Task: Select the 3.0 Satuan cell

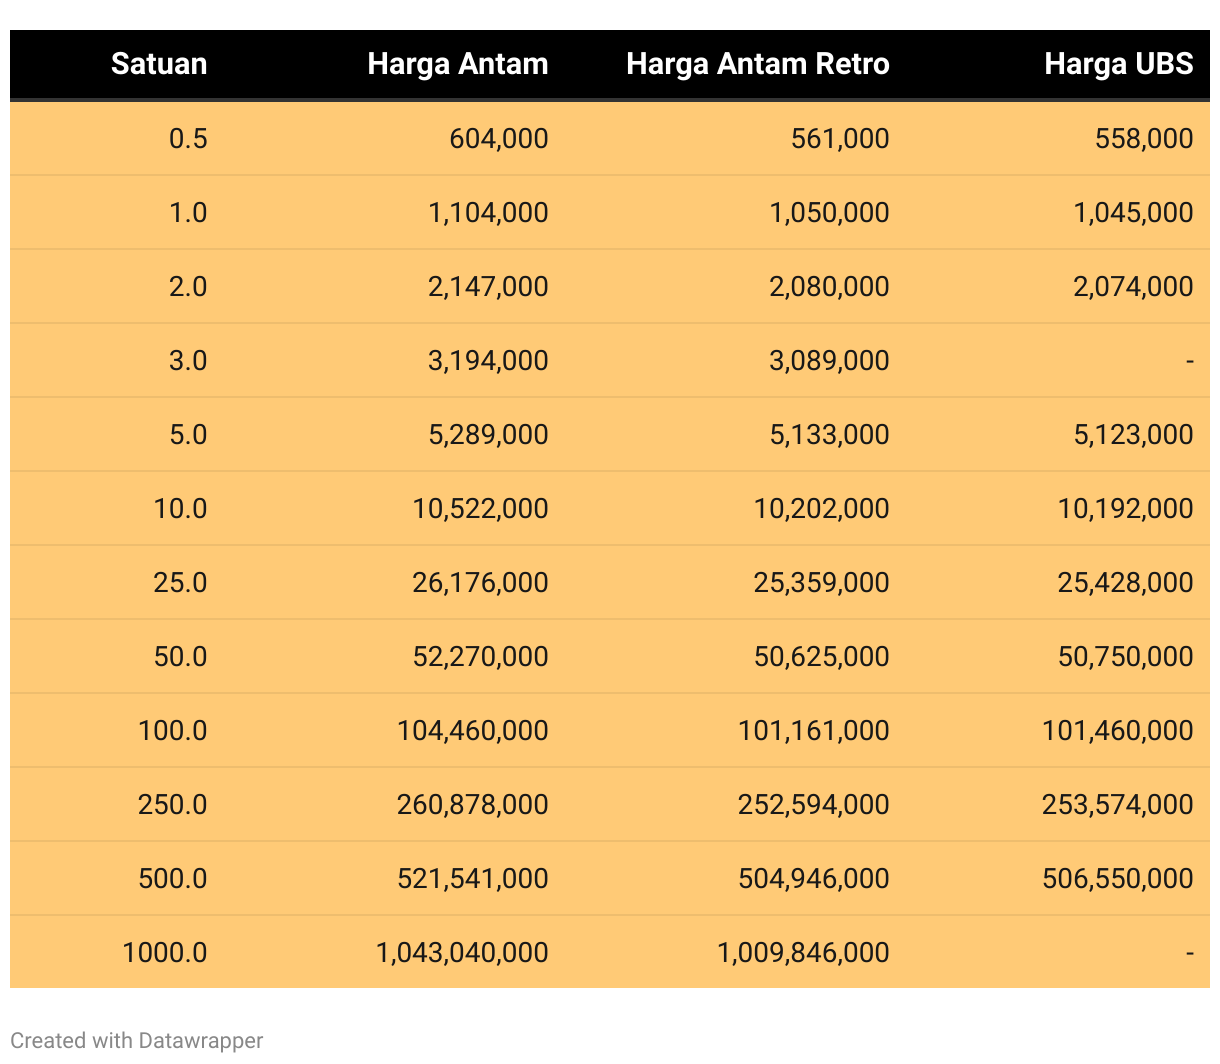Action: coord(188,360)
